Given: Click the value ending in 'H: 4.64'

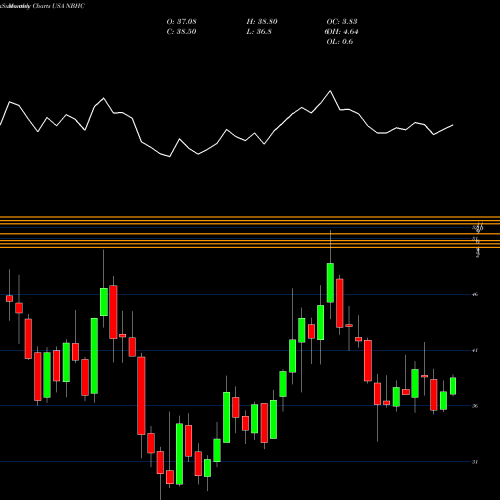Looking at the screenshot, I should [342, 31].
